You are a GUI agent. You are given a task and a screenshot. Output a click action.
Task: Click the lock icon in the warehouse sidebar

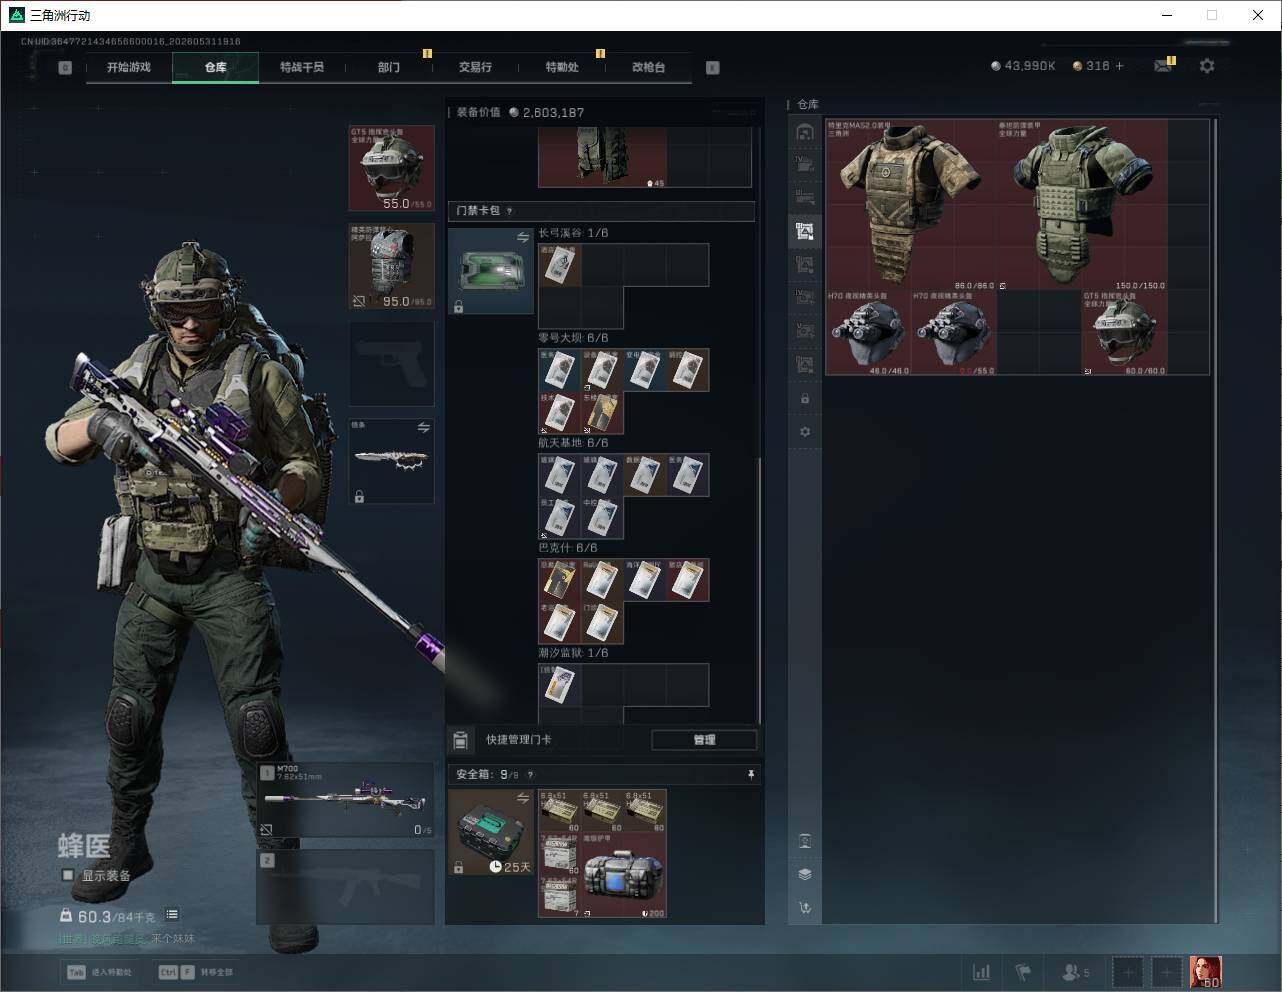pyautogui.click(x=805, y=398)
